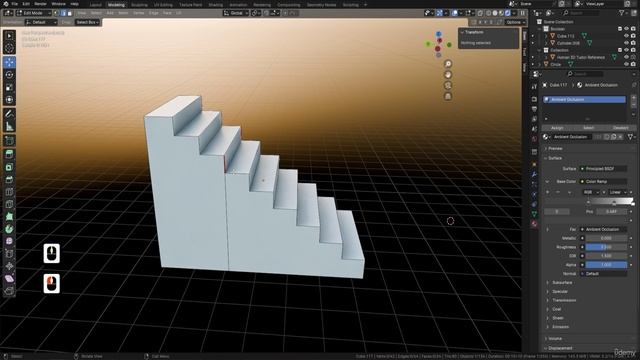Activate the Move tool
Viewport: 640px width, 360px height.
(x=9, y=62)
